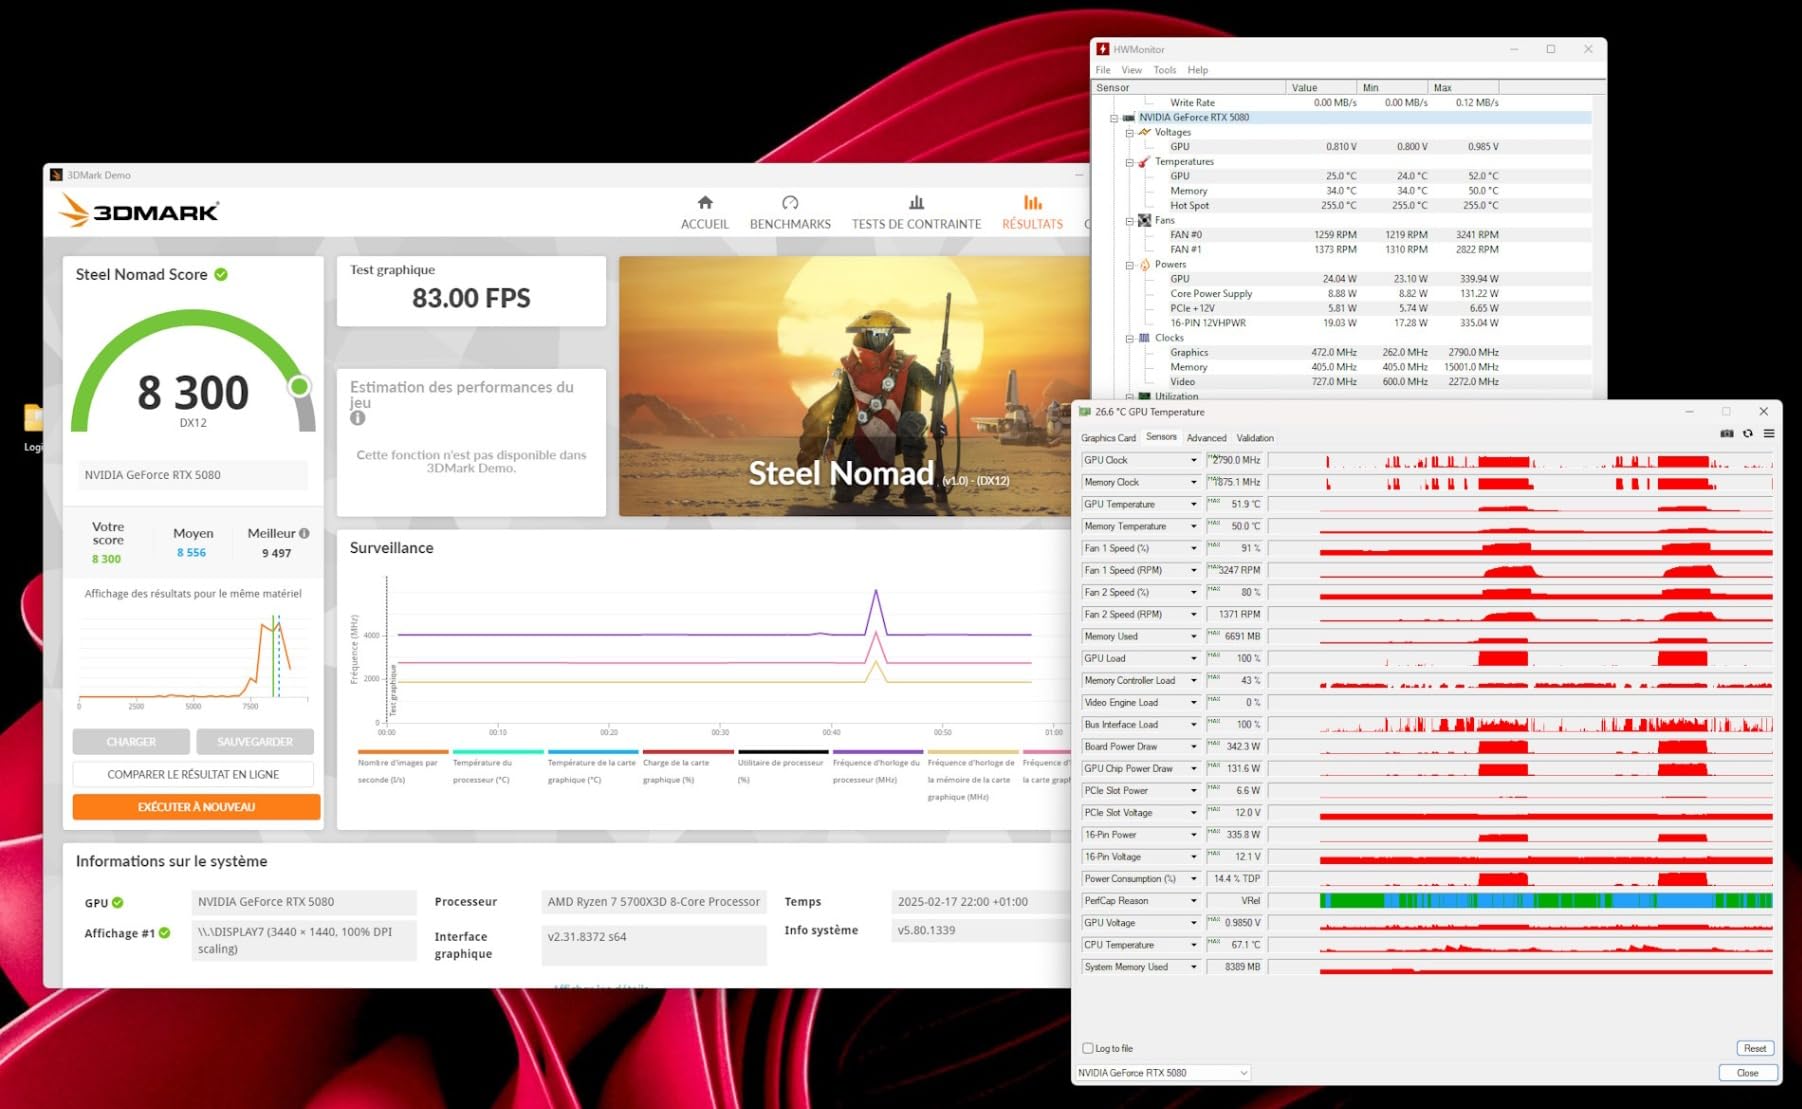1802x1109 pixels.
Task: Open the GPU Load sensor dropdown
Action: 1193,658
